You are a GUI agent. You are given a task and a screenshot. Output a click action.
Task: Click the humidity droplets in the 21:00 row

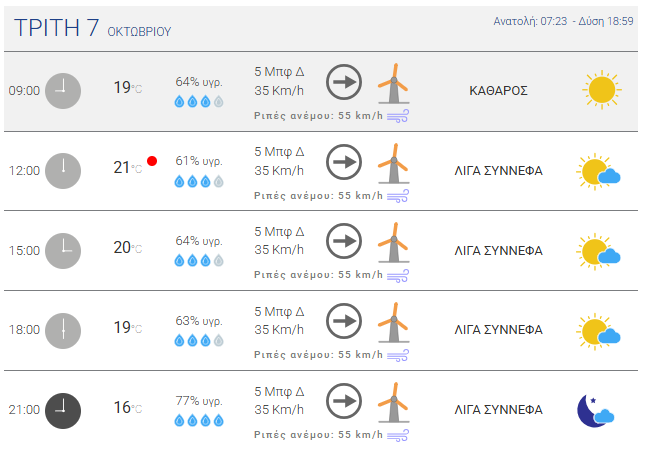199,421
